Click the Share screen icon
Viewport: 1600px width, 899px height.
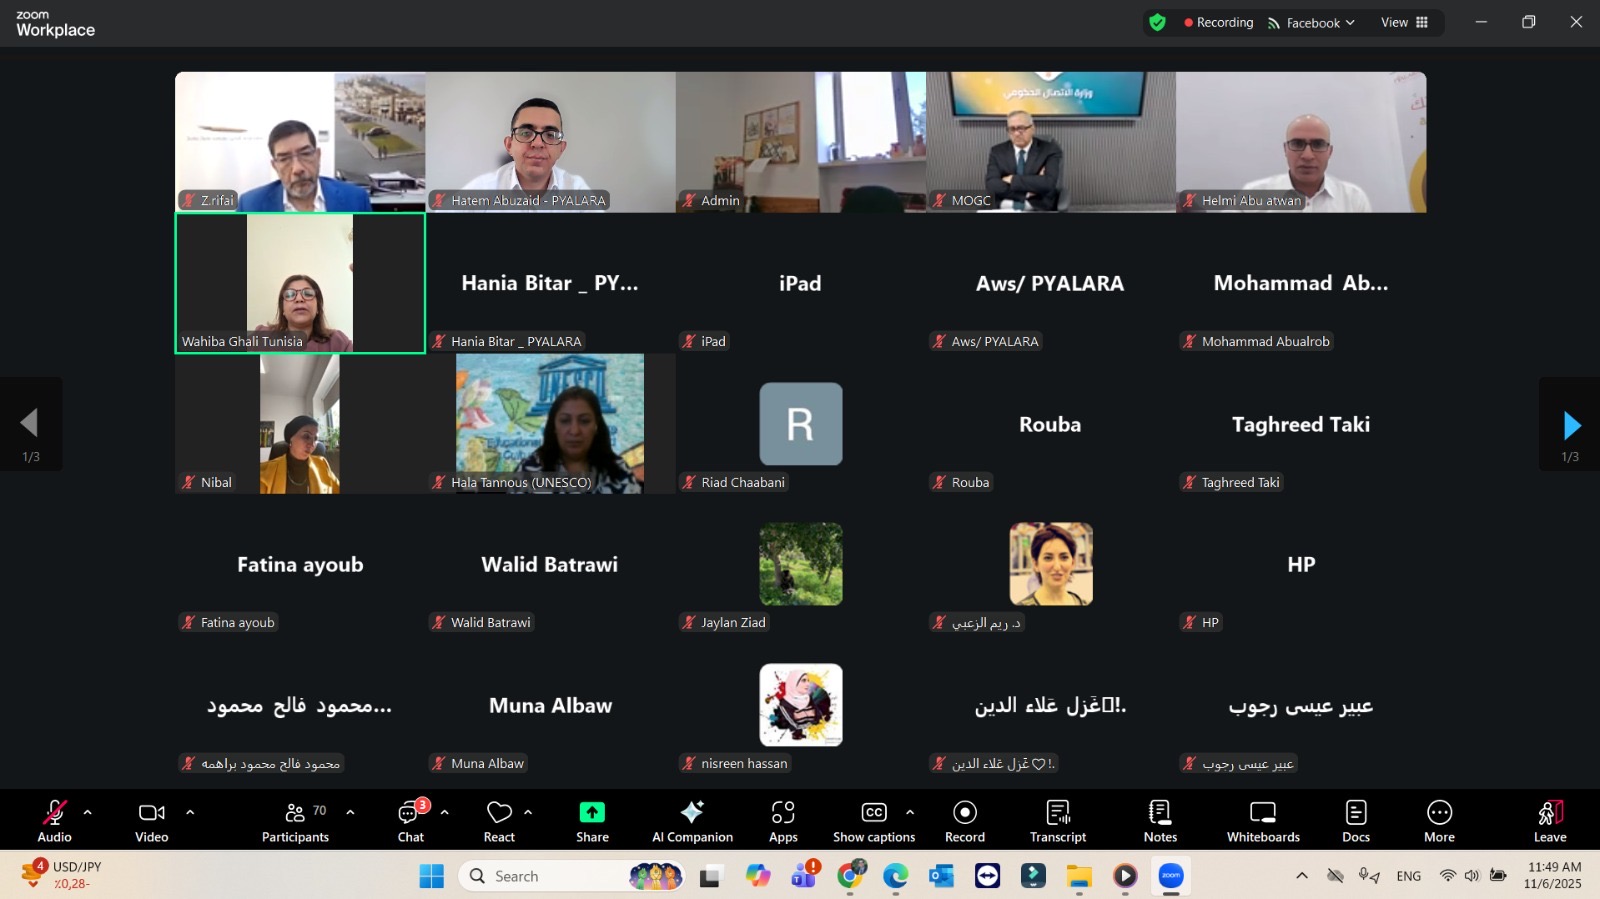[x=592, y=820]
